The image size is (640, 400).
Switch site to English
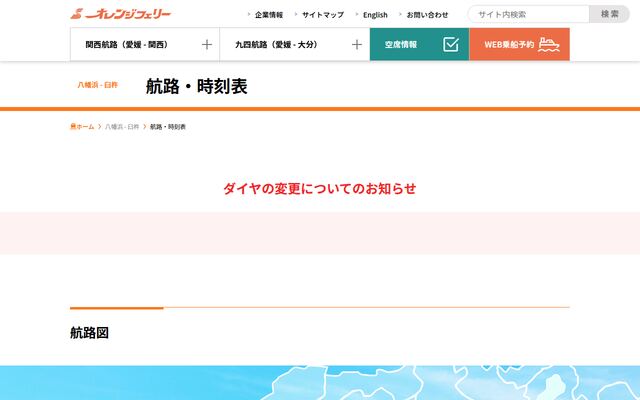[375, 15]
